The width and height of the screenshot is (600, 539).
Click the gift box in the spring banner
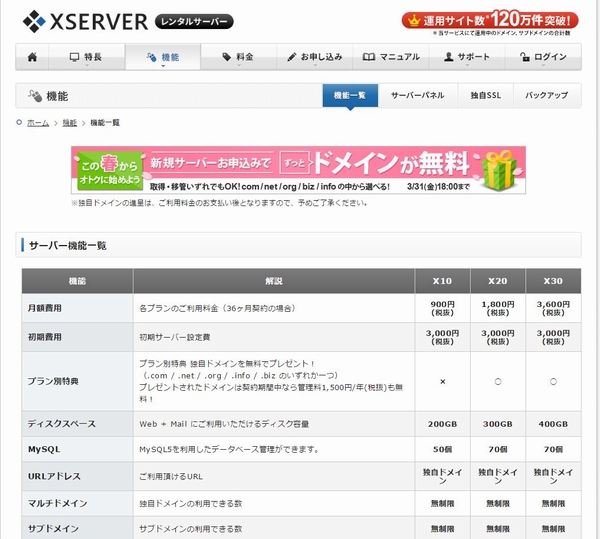click(499, 170)
